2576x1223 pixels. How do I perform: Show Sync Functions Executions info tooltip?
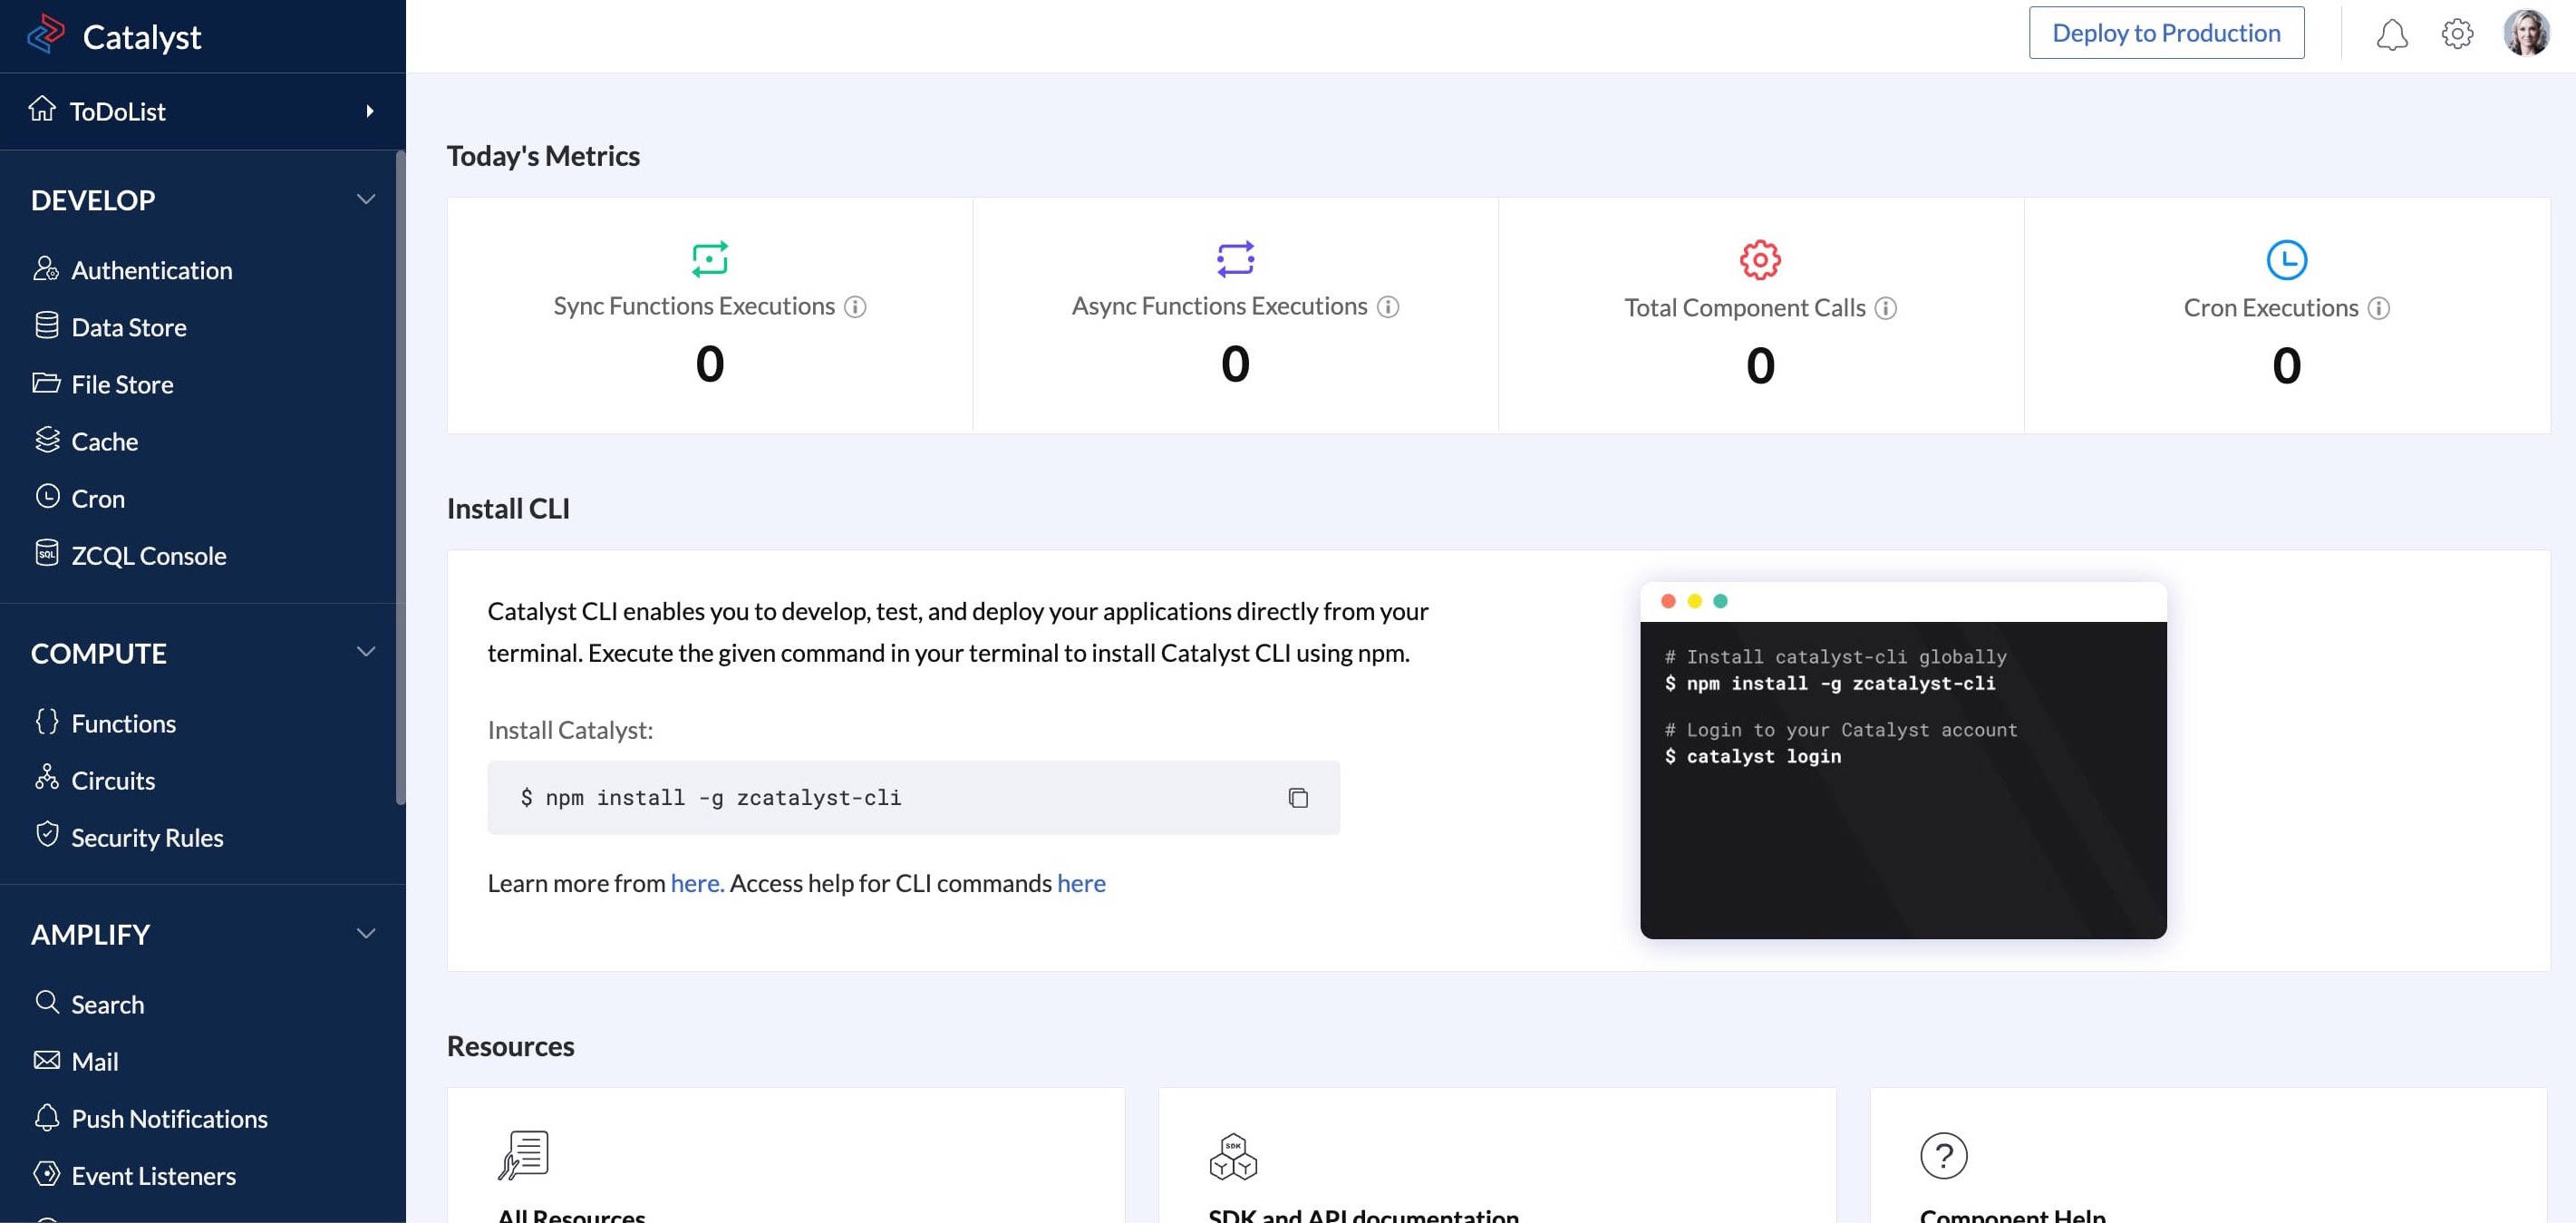tap(856, 308)
